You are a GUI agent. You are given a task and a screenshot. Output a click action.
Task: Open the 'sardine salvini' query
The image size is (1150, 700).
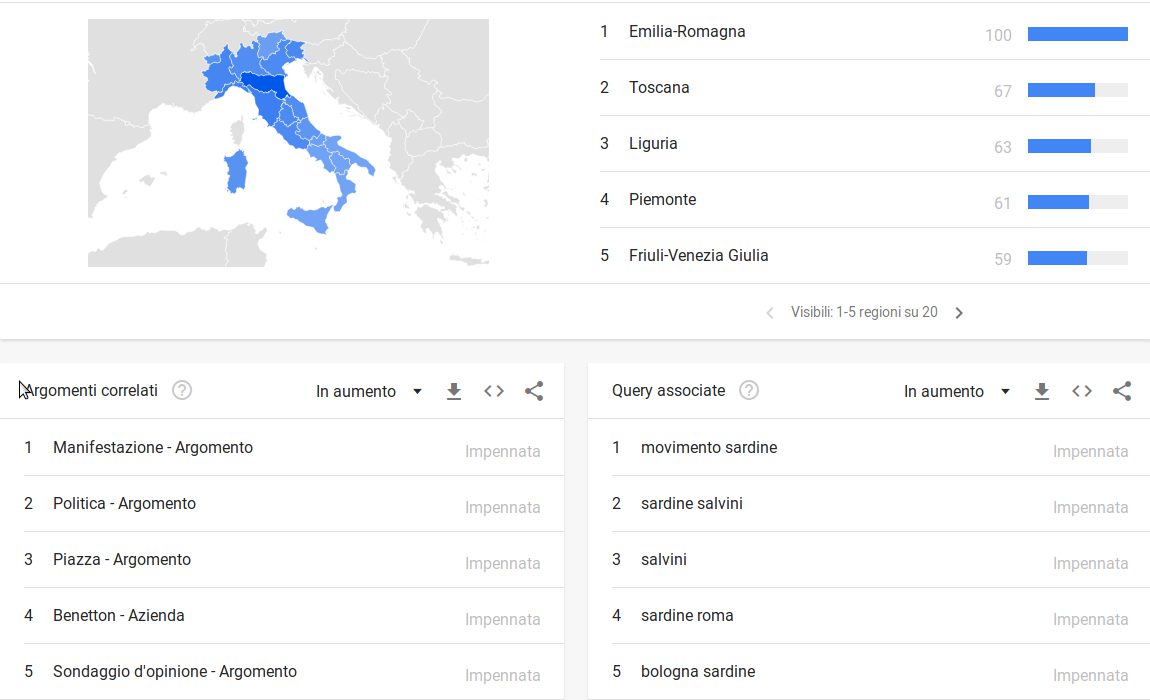pos(692,504)
